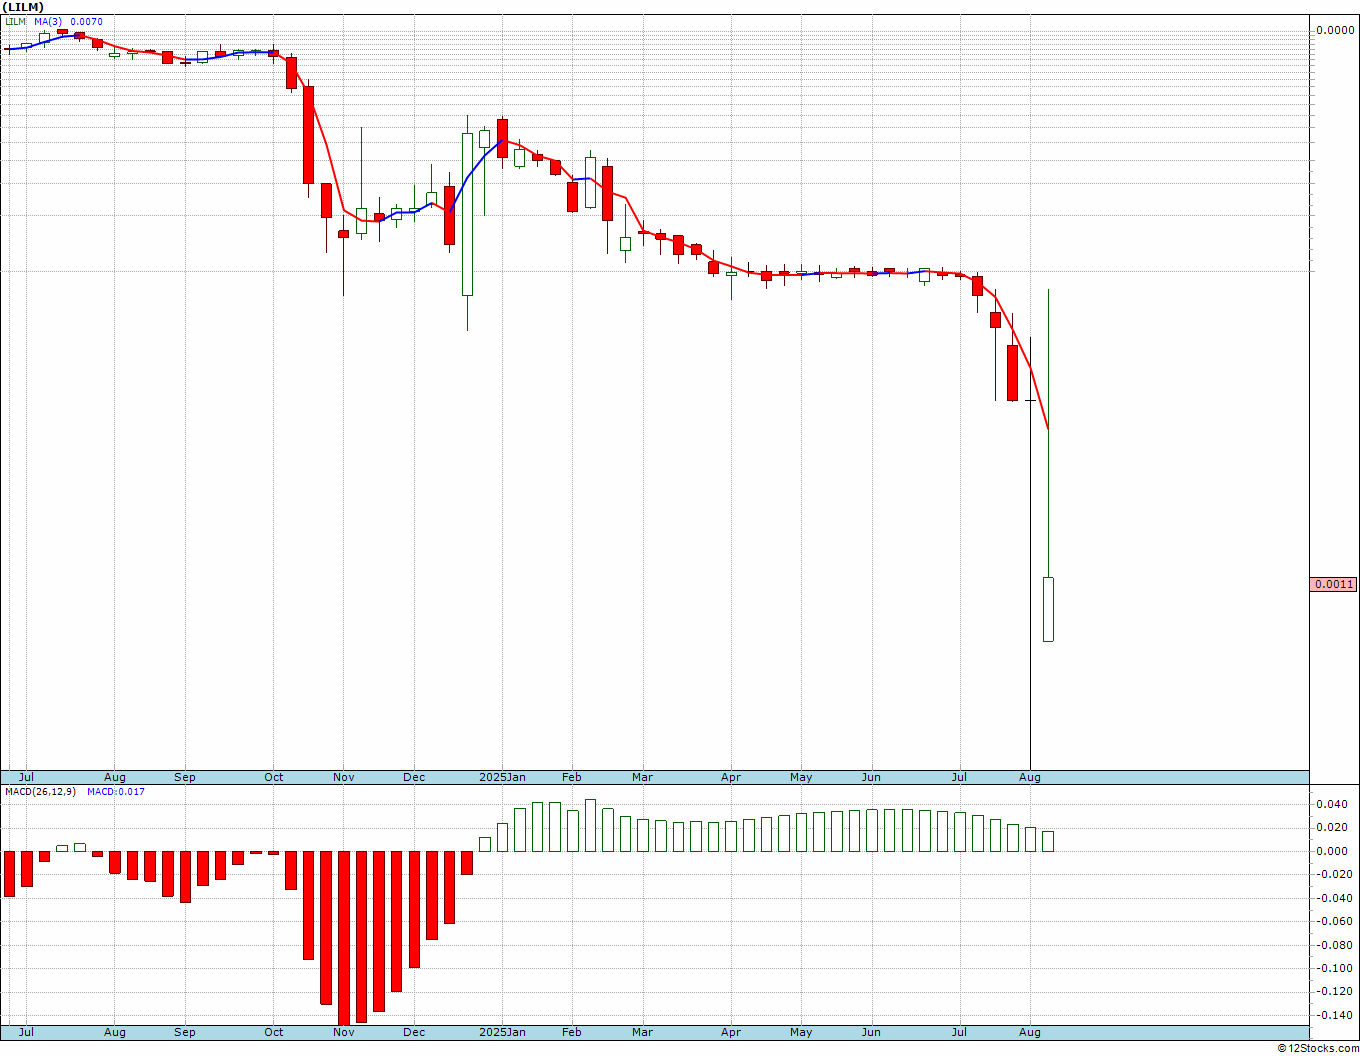
Task: Click Sep on the MACD panel time axis
Action: point(185,1032)
